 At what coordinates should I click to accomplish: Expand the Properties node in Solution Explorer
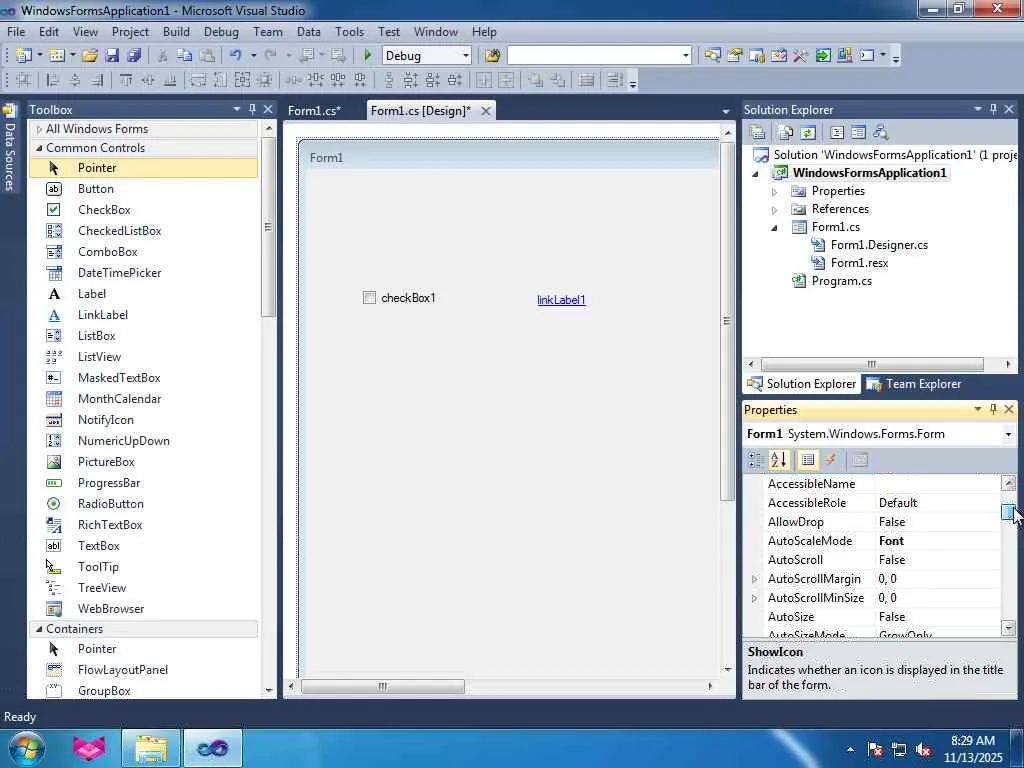(x=774, y=192)
